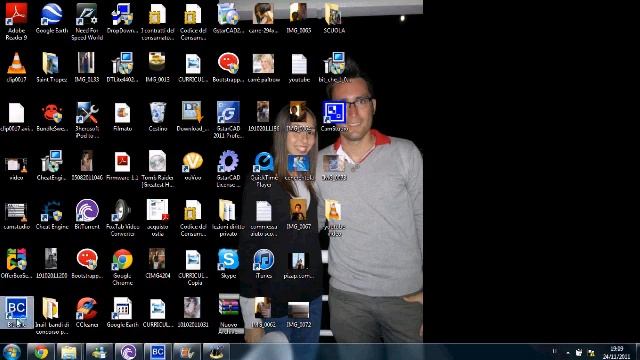Select the VLC cone clip0017 file

(x=16, y=67)
